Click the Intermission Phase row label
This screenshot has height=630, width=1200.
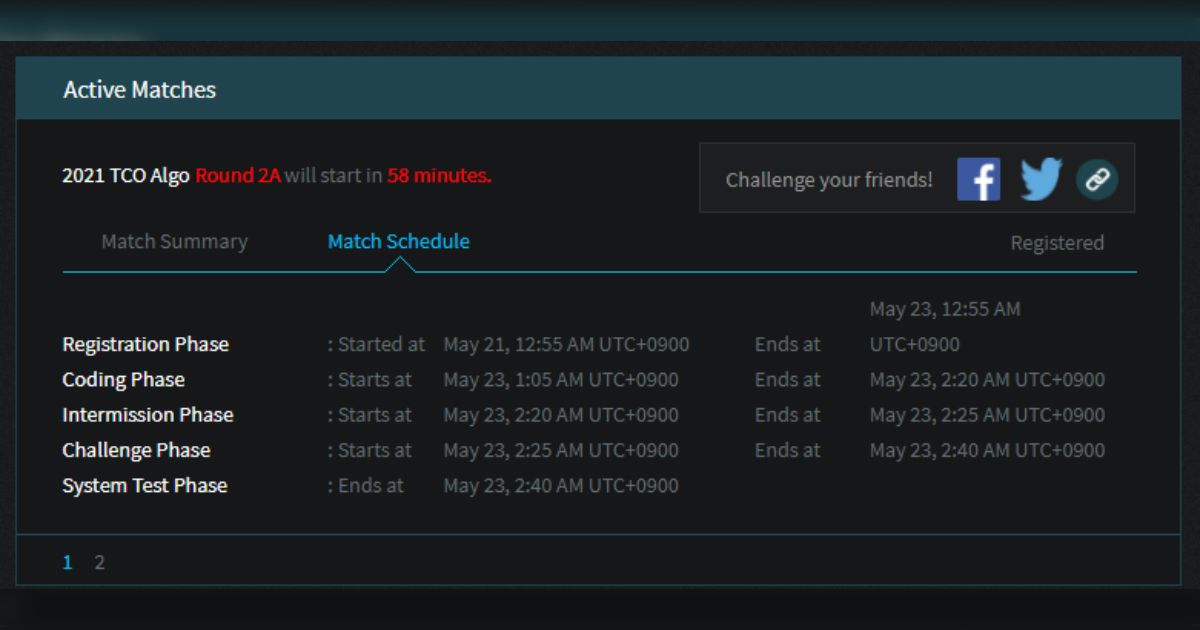point(147,415)
